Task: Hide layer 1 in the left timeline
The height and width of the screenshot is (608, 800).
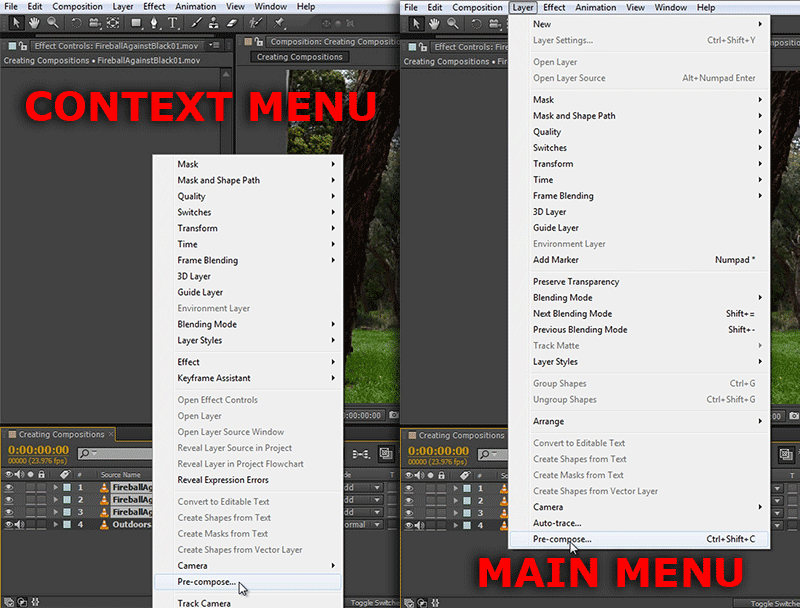Action: [x=9, y=487]
